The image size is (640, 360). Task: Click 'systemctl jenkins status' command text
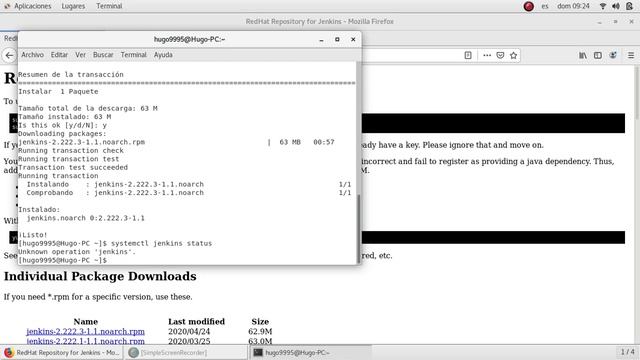[x=162, y=243]
